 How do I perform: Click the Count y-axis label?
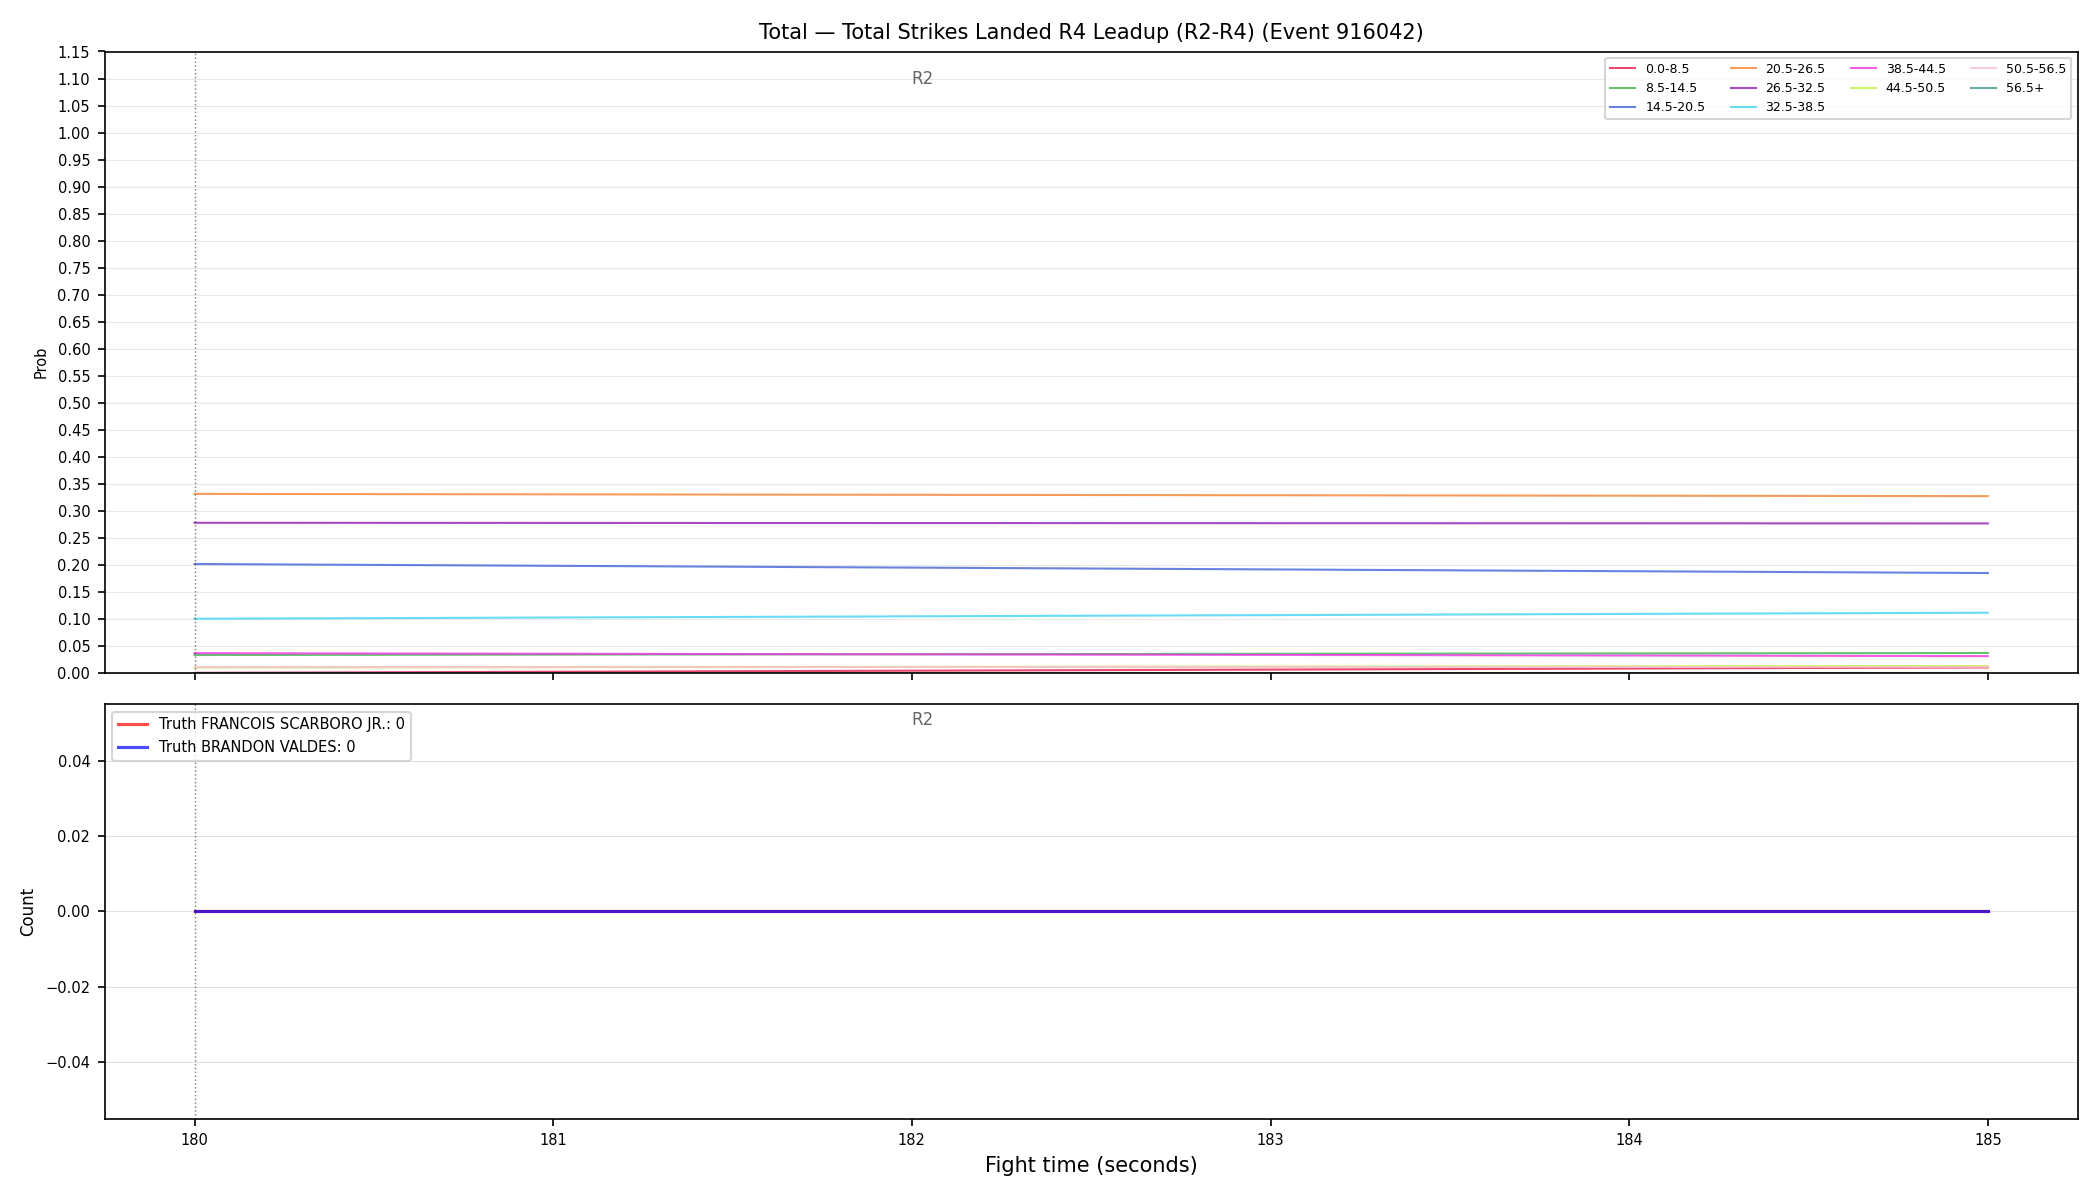click(x=27, y=912)
